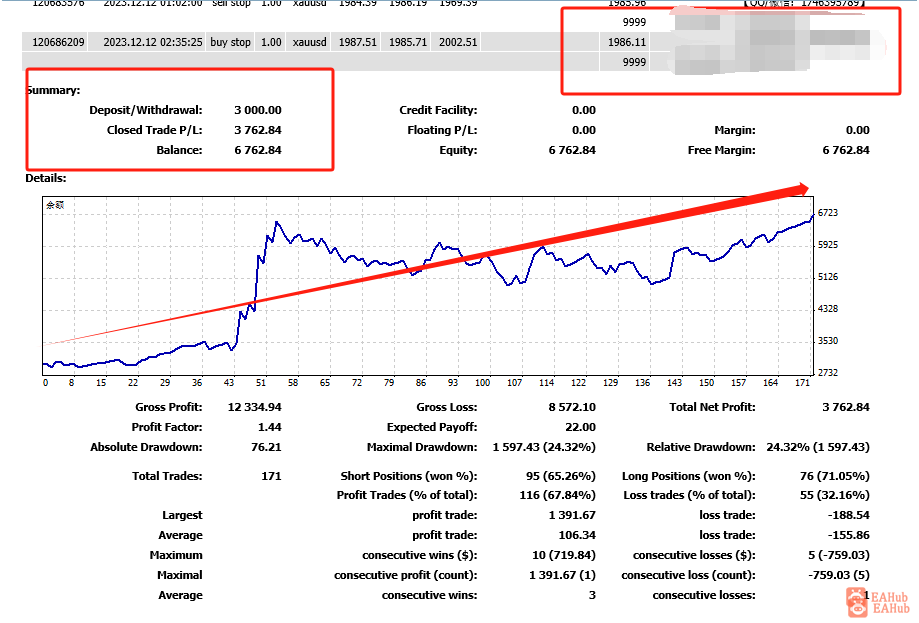Click the Short Positions value 95 (65.26%)
919x623 pixels.
point(560,476)
